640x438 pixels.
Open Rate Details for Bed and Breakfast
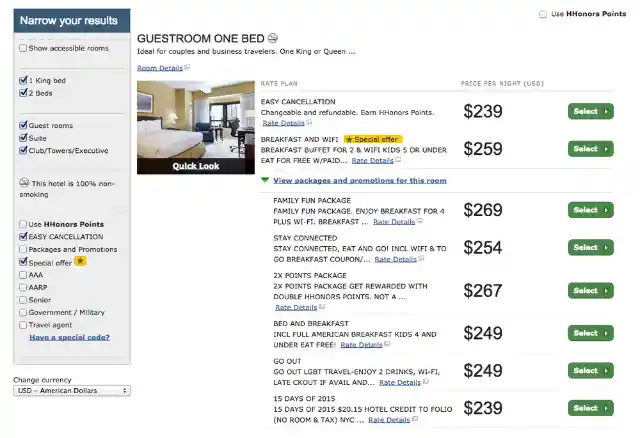click(361, 344)
